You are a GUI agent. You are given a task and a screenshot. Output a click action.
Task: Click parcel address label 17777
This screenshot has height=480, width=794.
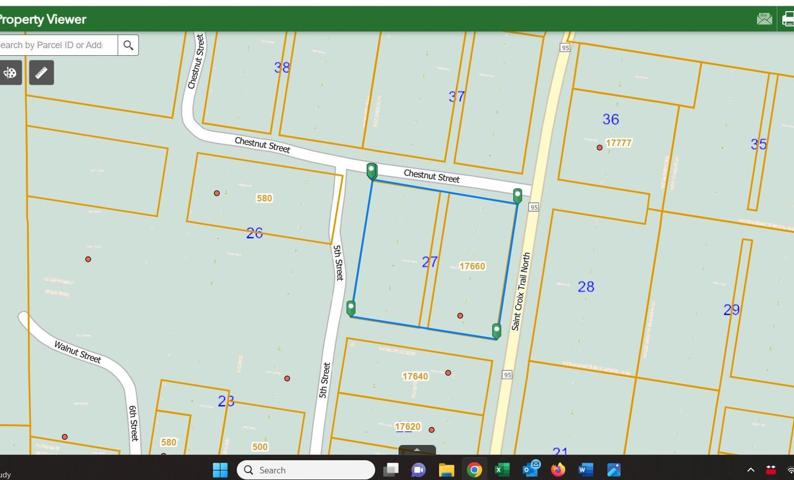619,143
